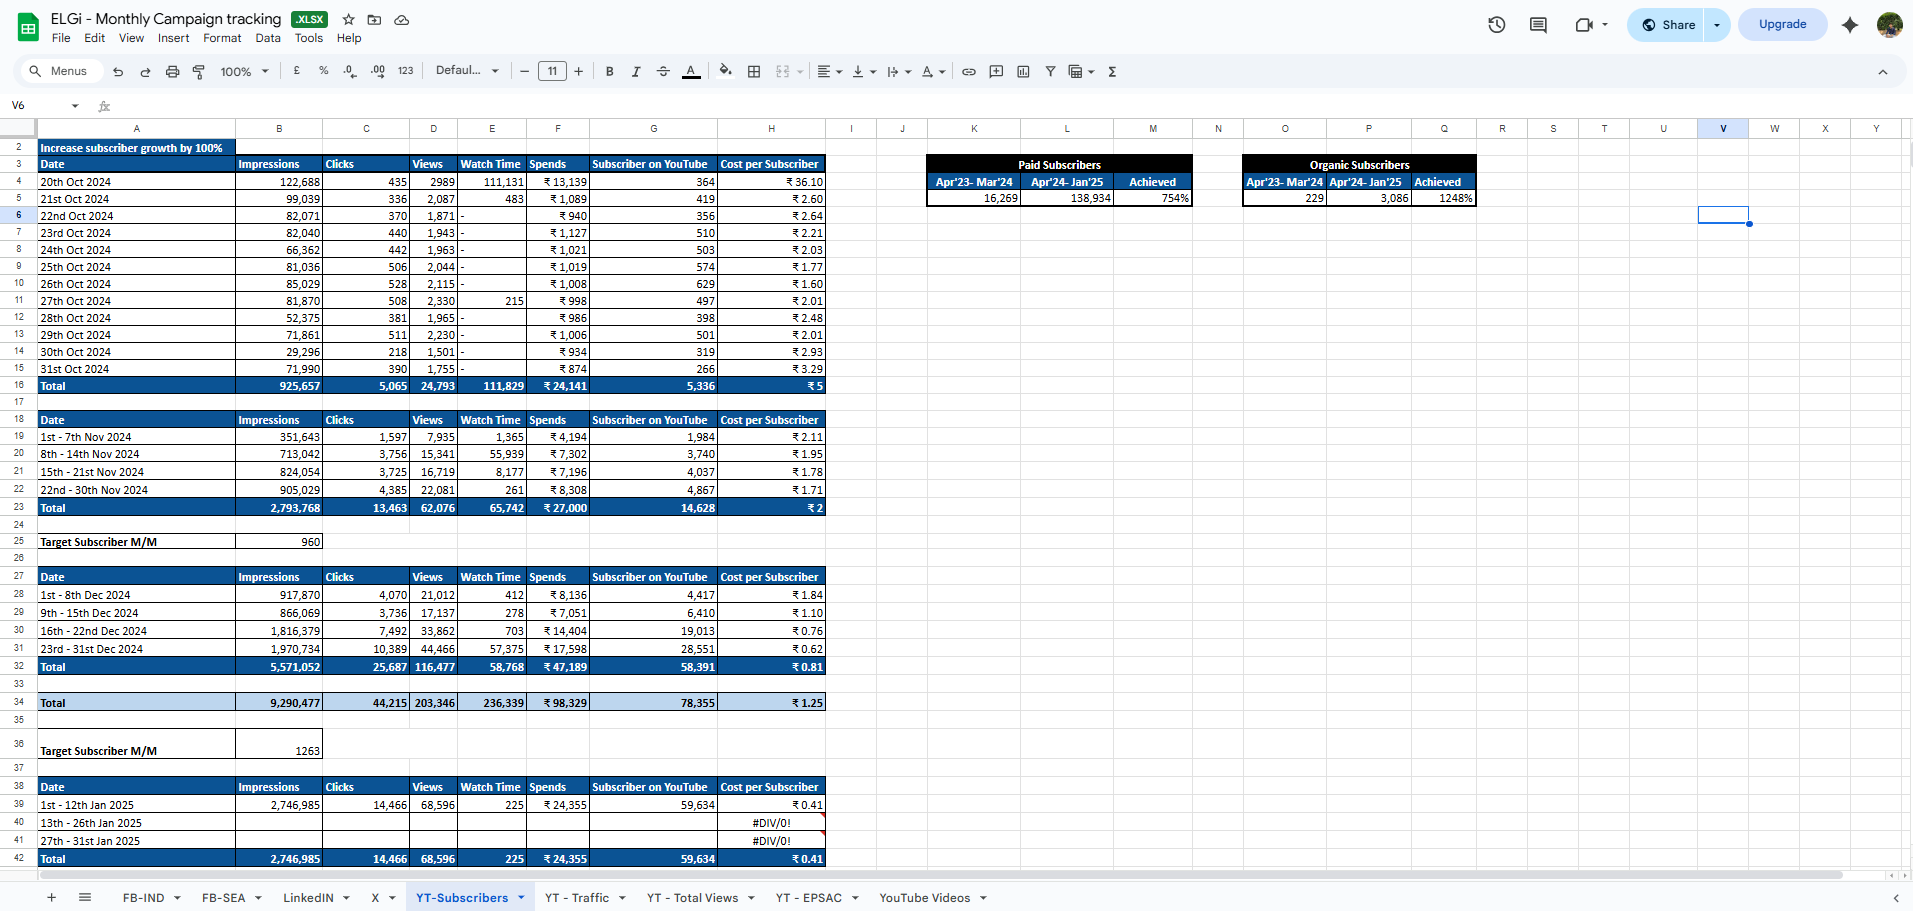Click the Upgrade button
Viewport: 1913px width, 911px height.
[1782, 25]
